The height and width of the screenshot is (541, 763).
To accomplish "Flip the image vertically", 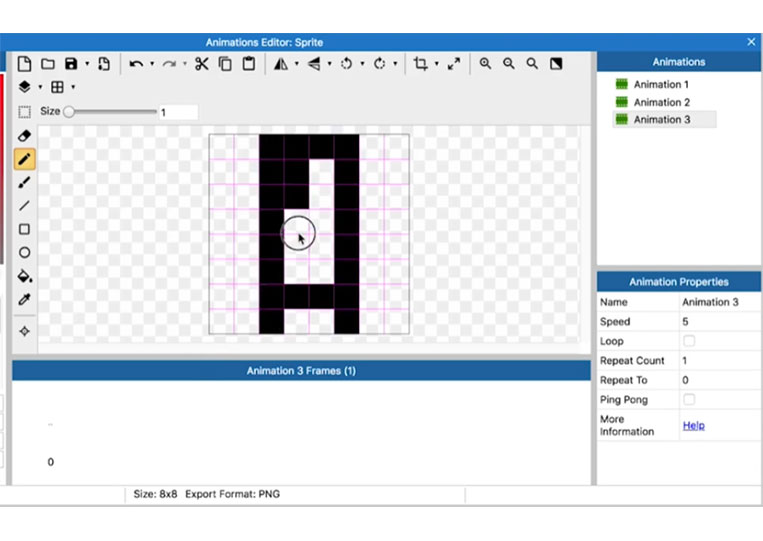I will coord(314,64).
